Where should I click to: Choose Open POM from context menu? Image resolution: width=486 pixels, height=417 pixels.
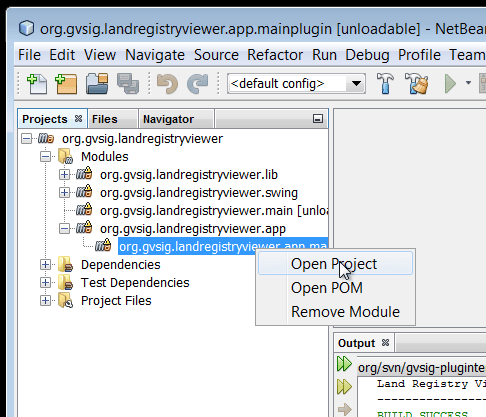335,288
